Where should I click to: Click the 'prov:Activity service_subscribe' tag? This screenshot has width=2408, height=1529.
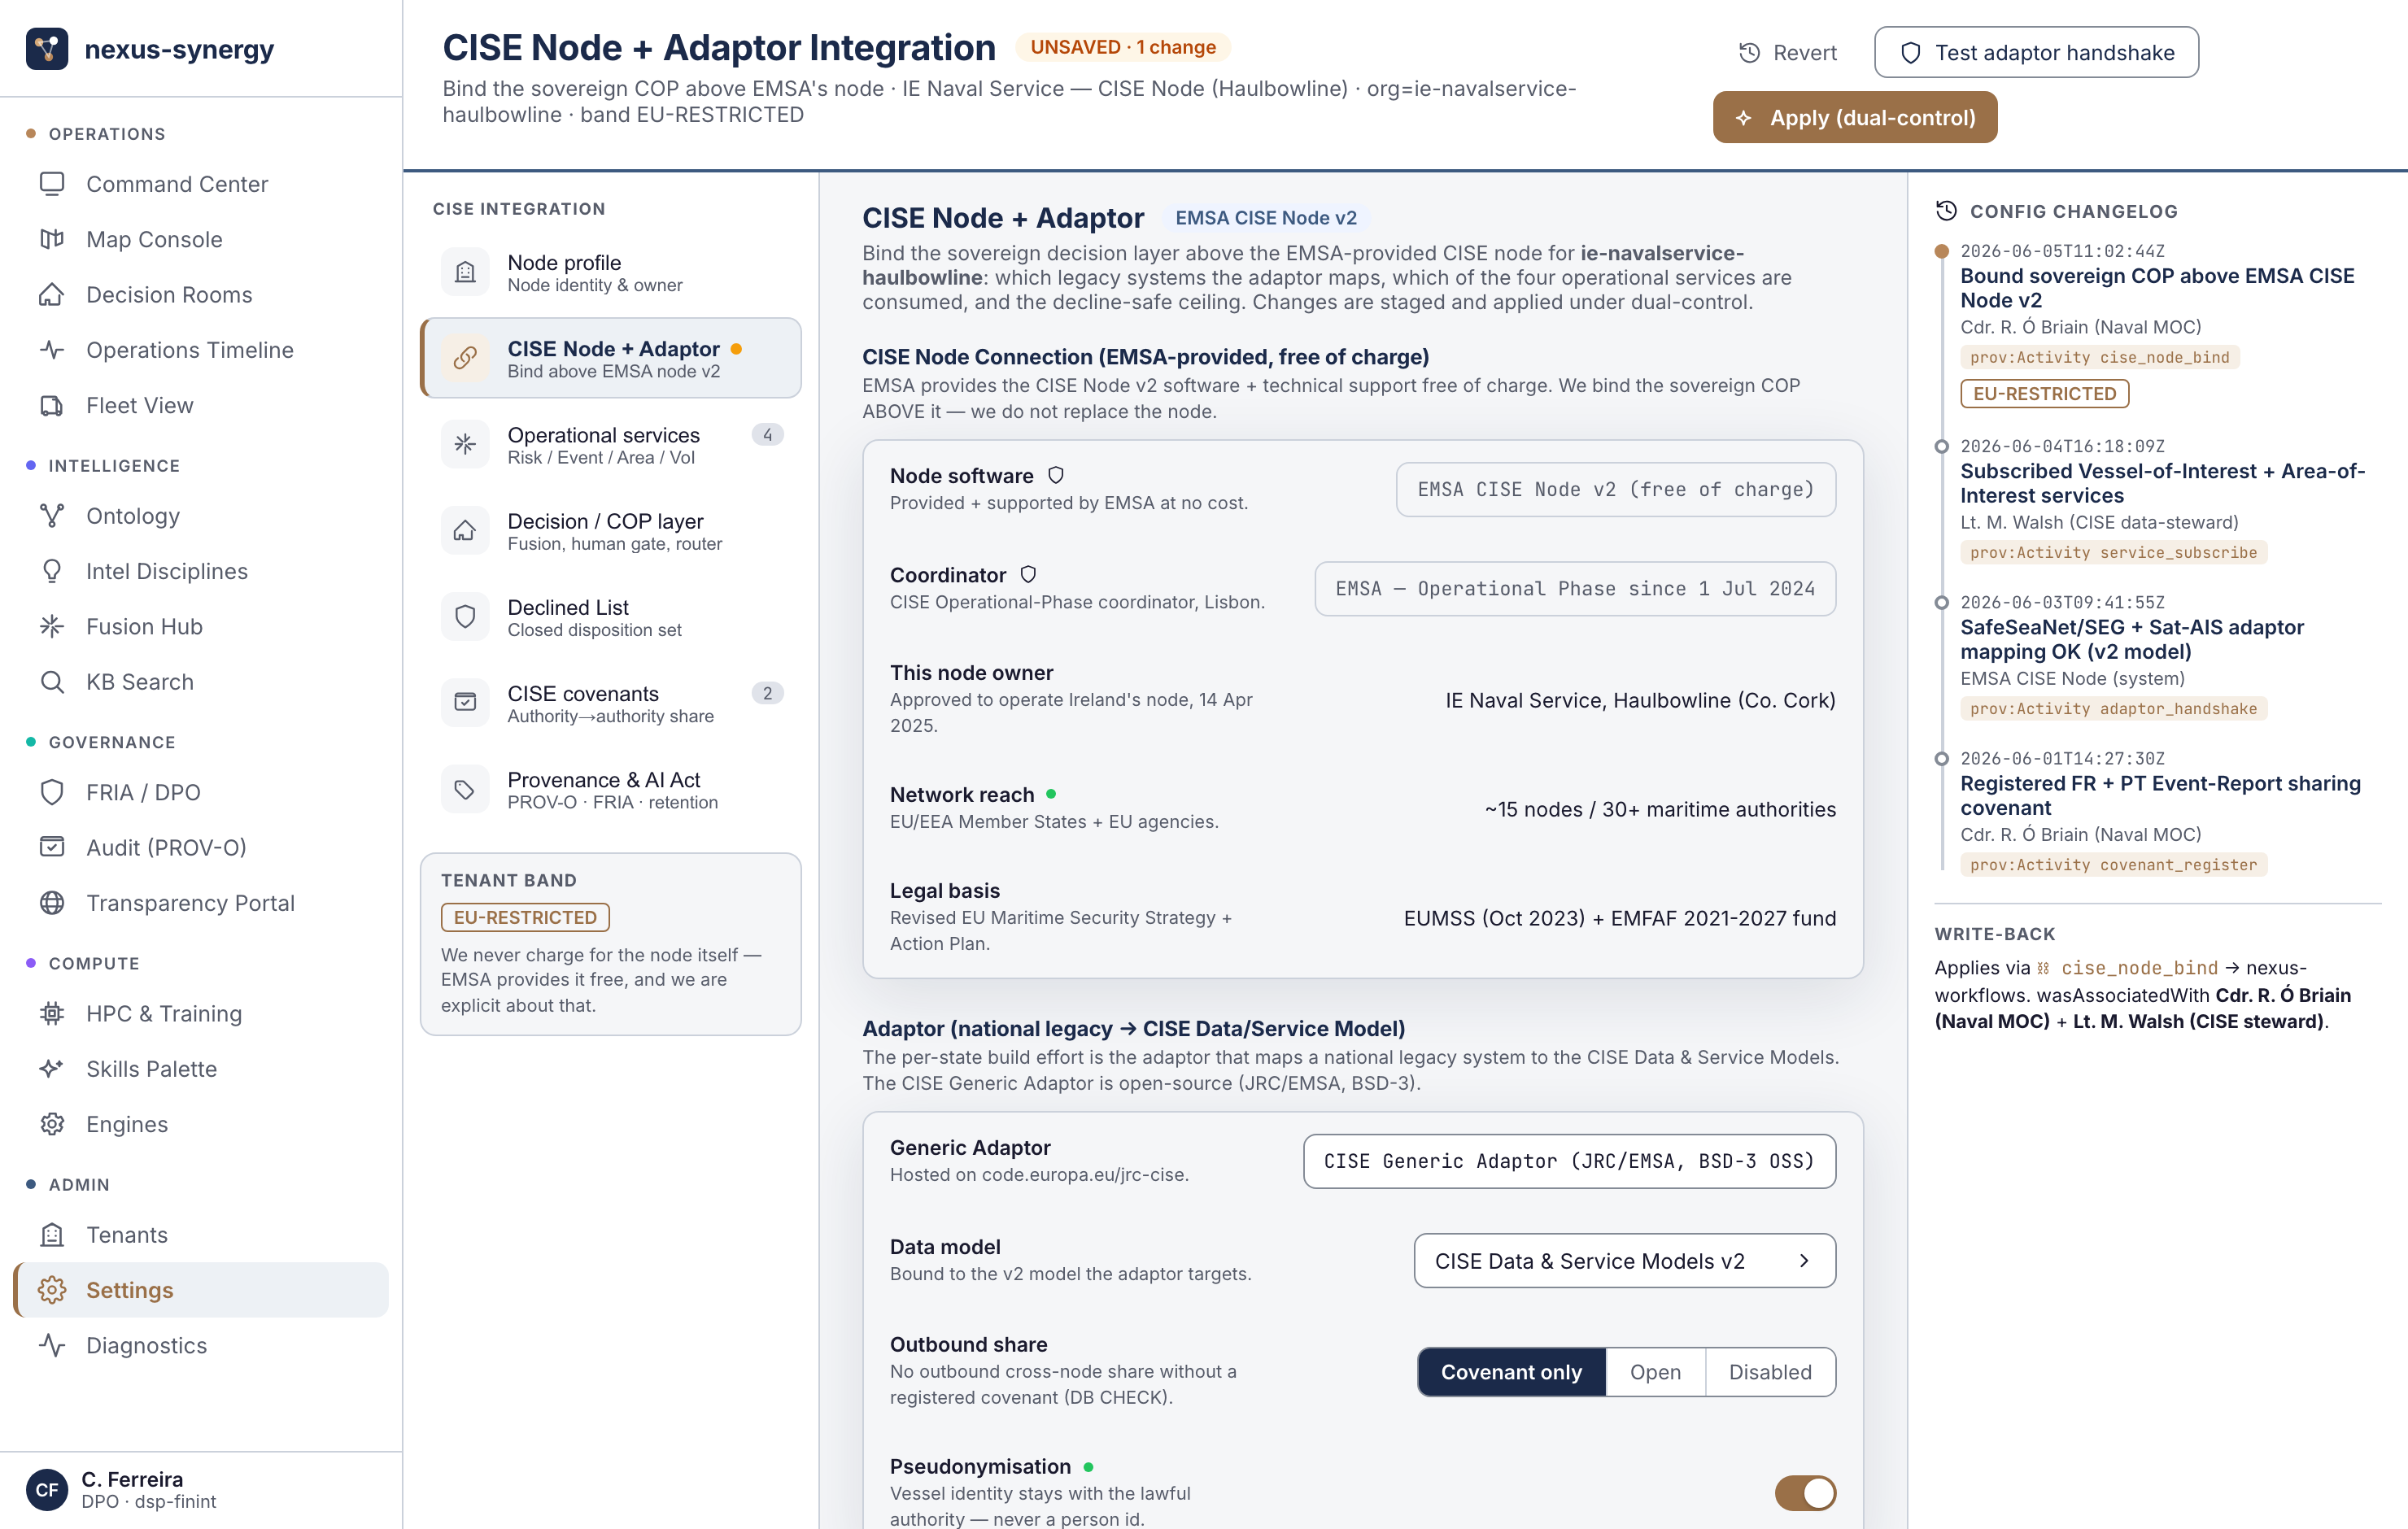(x=2113, y=552)
